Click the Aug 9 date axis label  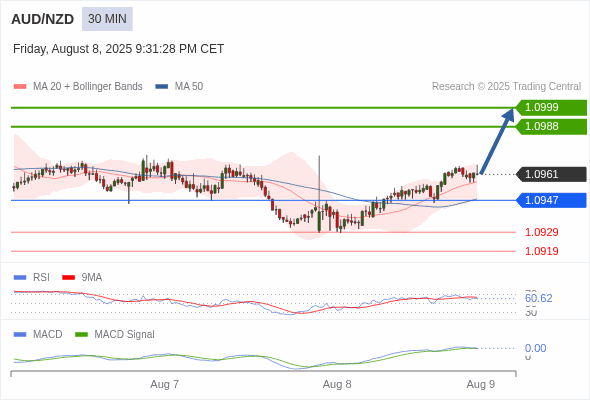[481, 385]
